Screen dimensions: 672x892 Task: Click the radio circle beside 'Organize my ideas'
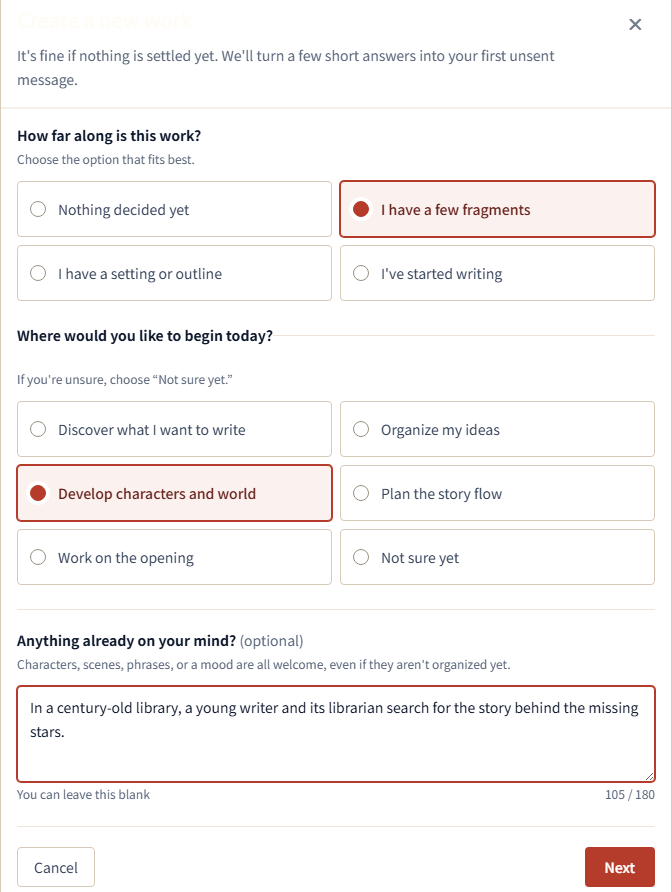[361, 429]
